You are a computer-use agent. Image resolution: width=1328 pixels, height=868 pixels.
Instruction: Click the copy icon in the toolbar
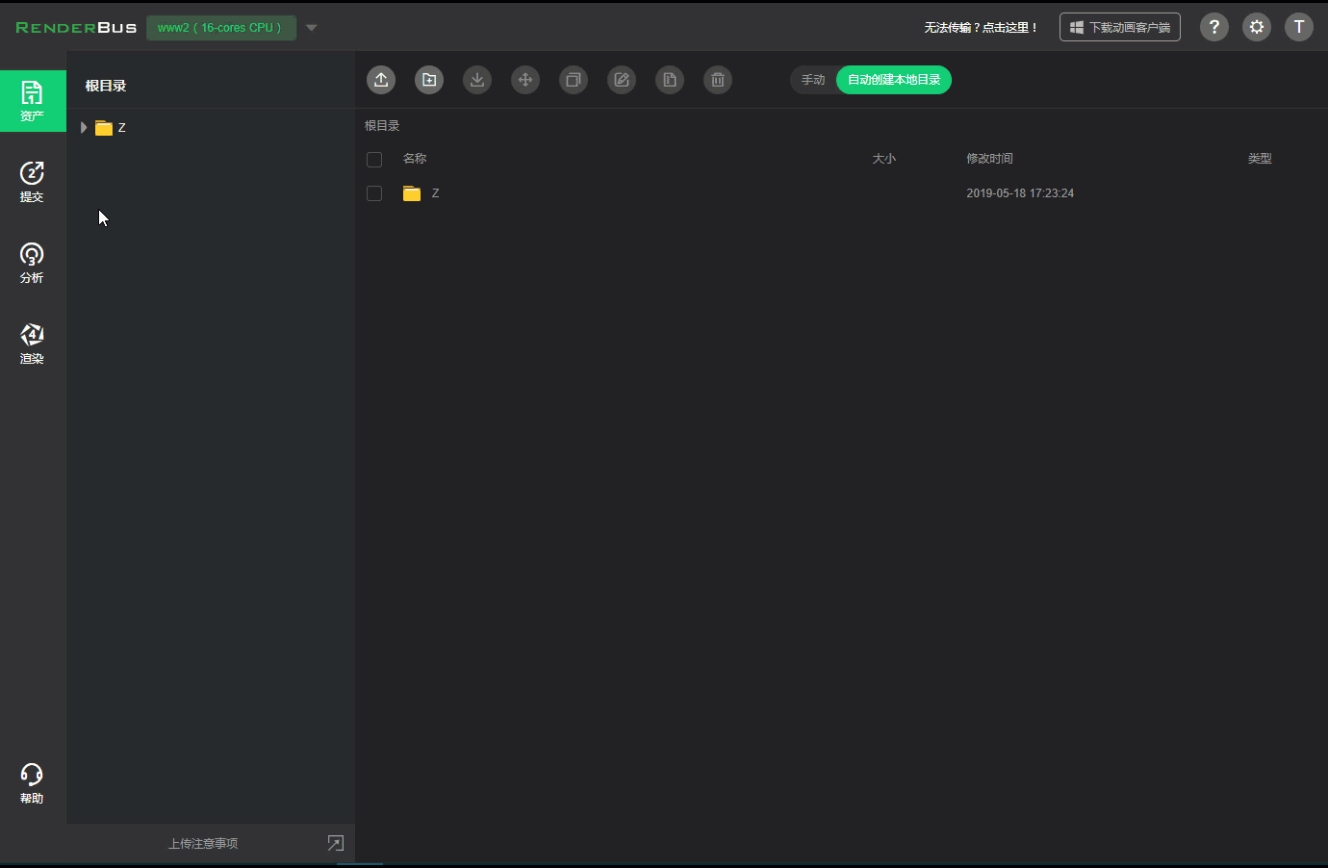(x=573, y=80)
